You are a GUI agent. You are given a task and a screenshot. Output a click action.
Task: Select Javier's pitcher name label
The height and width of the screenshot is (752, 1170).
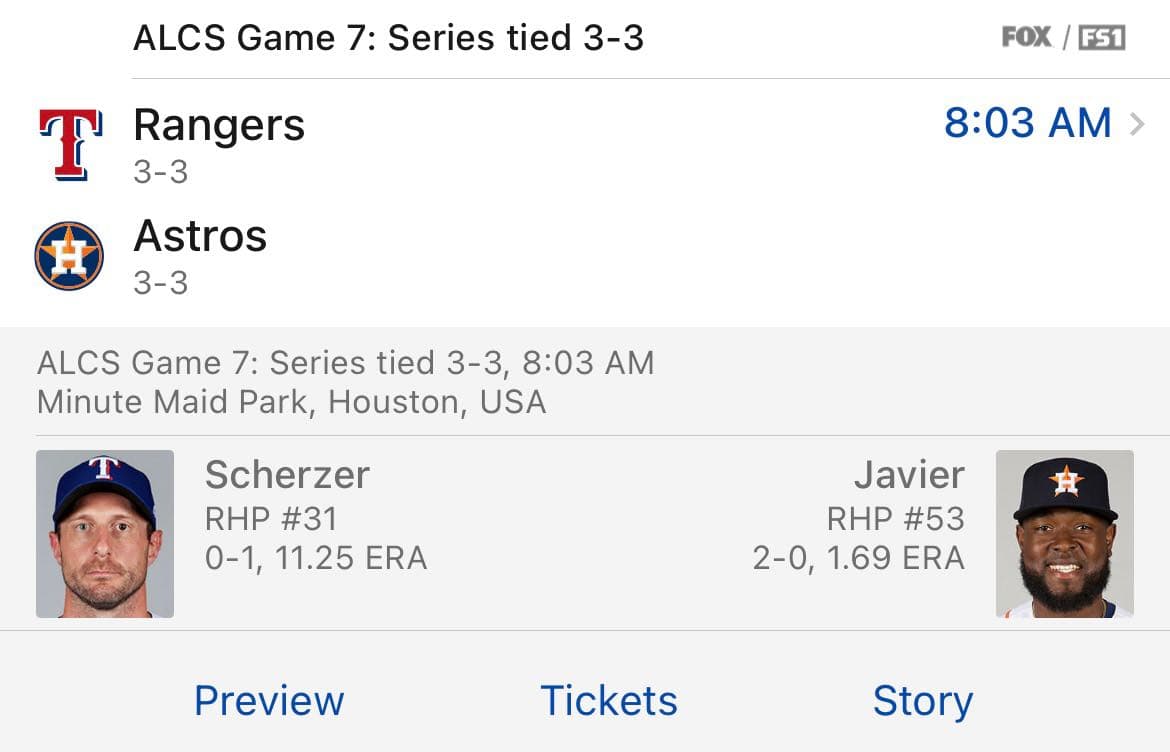pos(909,474)
